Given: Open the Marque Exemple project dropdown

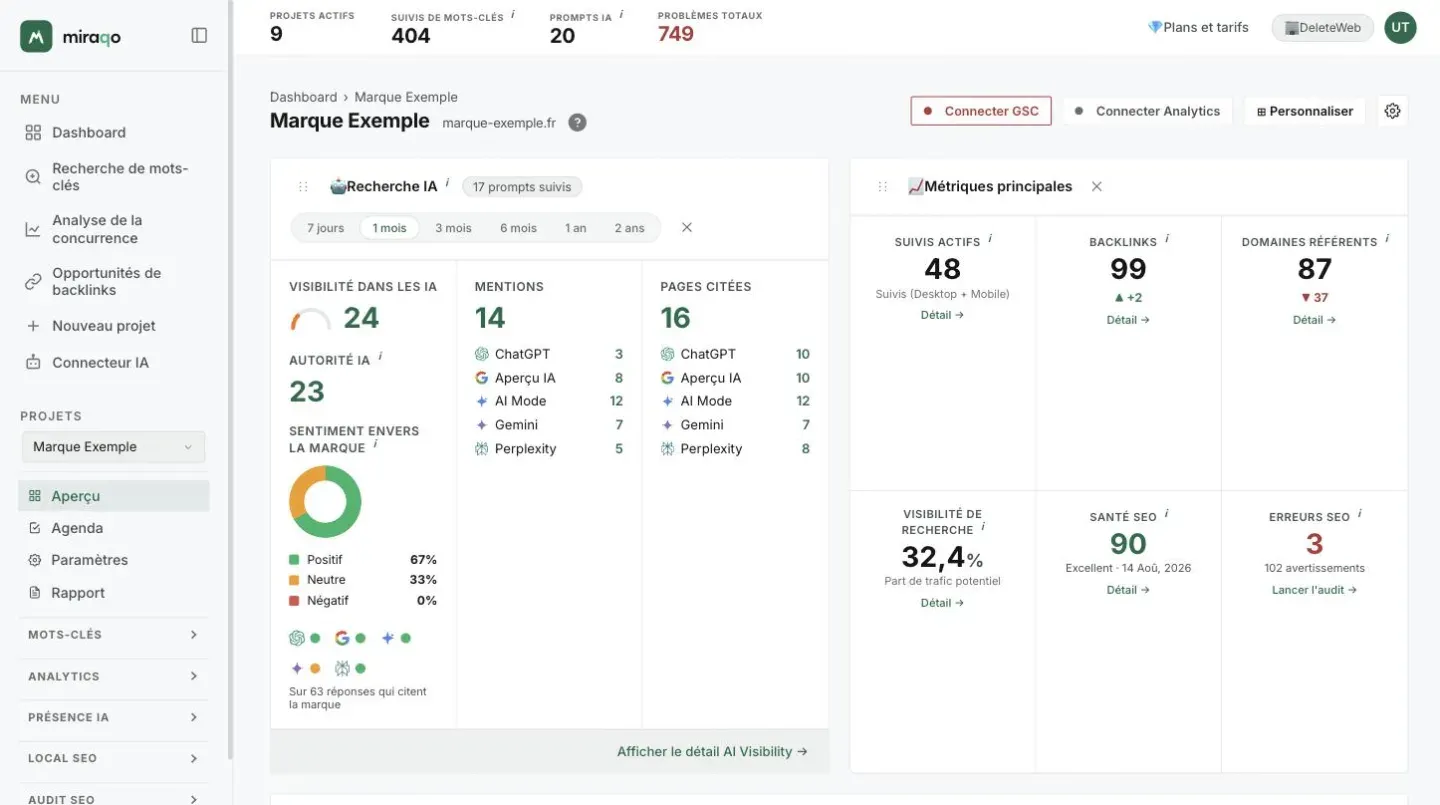Looking at the screenshot, I should point(113,447).
